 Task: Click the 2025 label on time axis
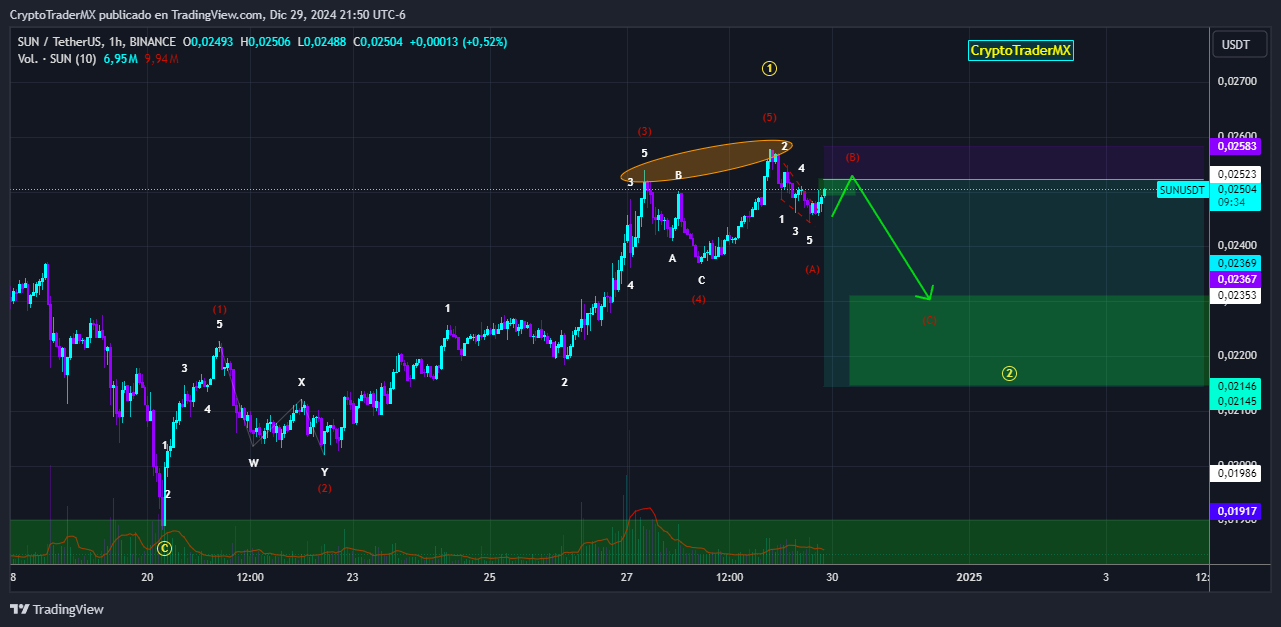[x=969, y=578]
